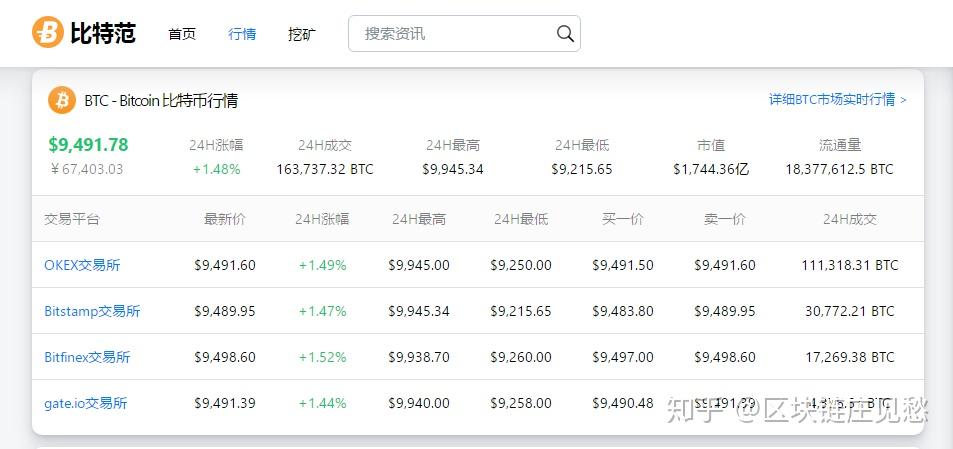This screenshot has height=449, width=953.
Task: Click gate.io 24H high $9,940.00
Action: [419, 403]
